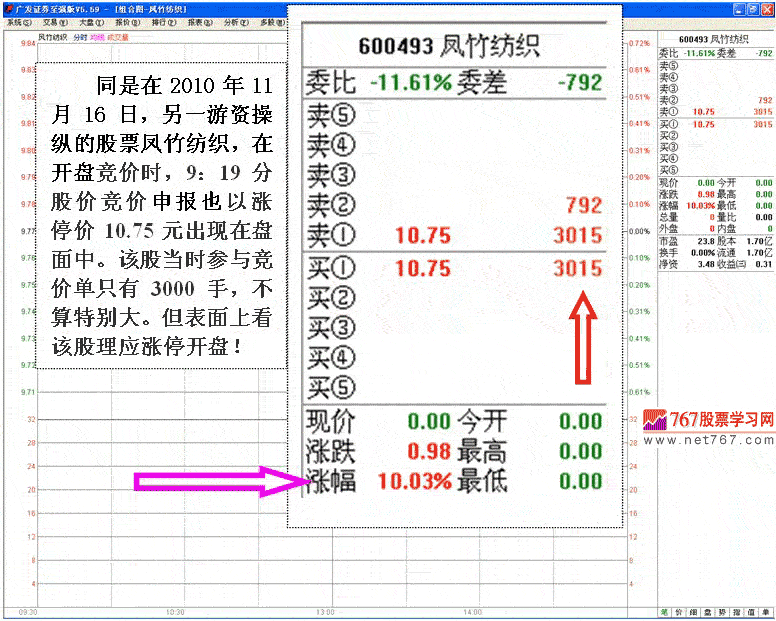Select the 笔 tab at bottom right
Screen dimensions: 776x621
click(664, 611)
